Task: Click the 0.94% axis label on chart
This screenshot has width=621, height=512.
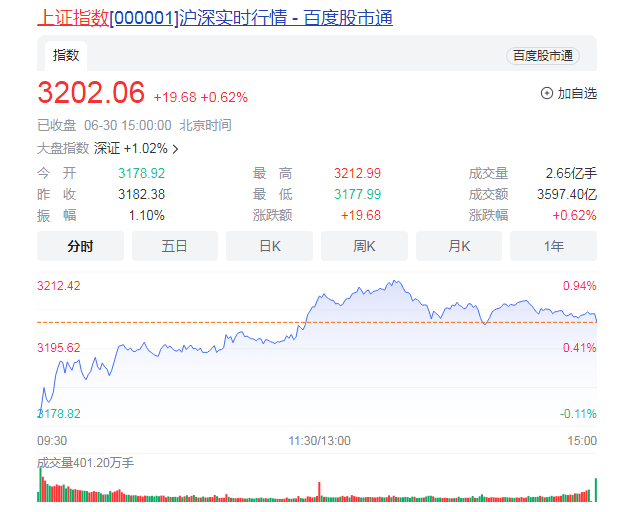Action: (x=579, y=286)
